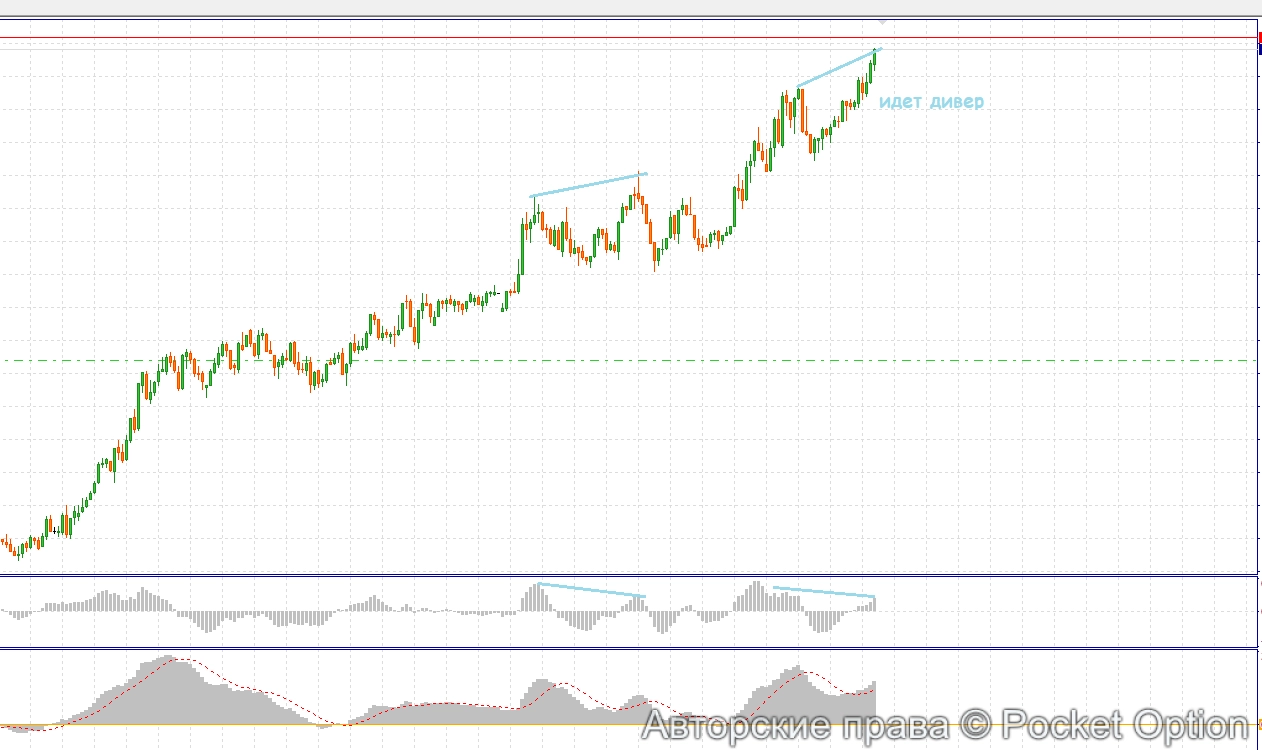Click the vertical price scale on the right
1262x750 pixels.
[1258, 300]
